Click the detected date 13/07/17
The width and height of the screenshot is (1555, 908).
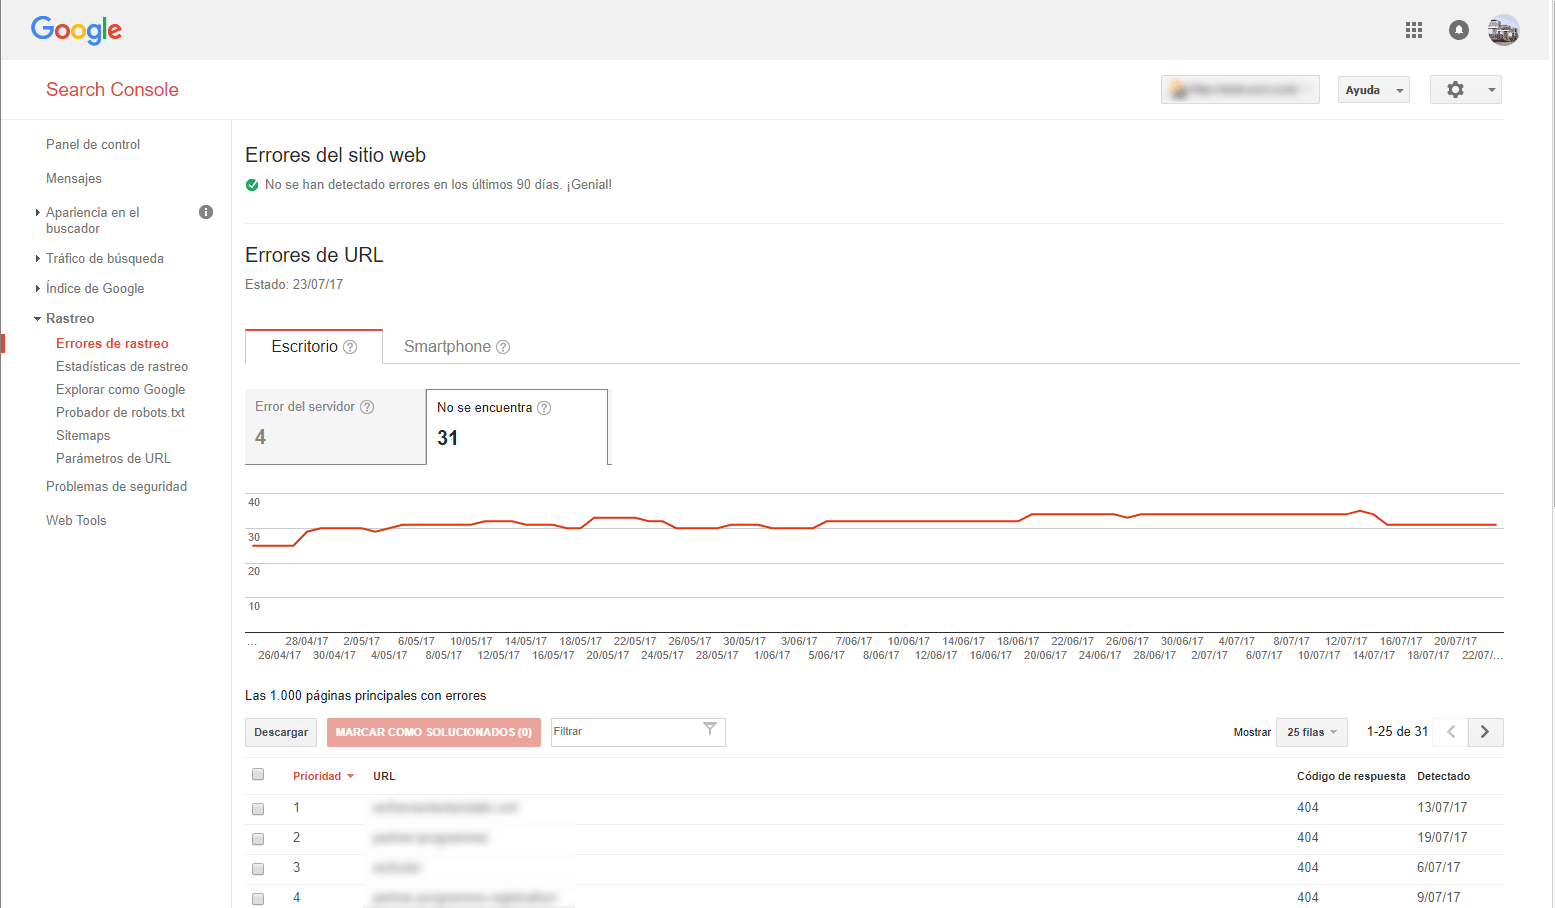coord(1442,807)
